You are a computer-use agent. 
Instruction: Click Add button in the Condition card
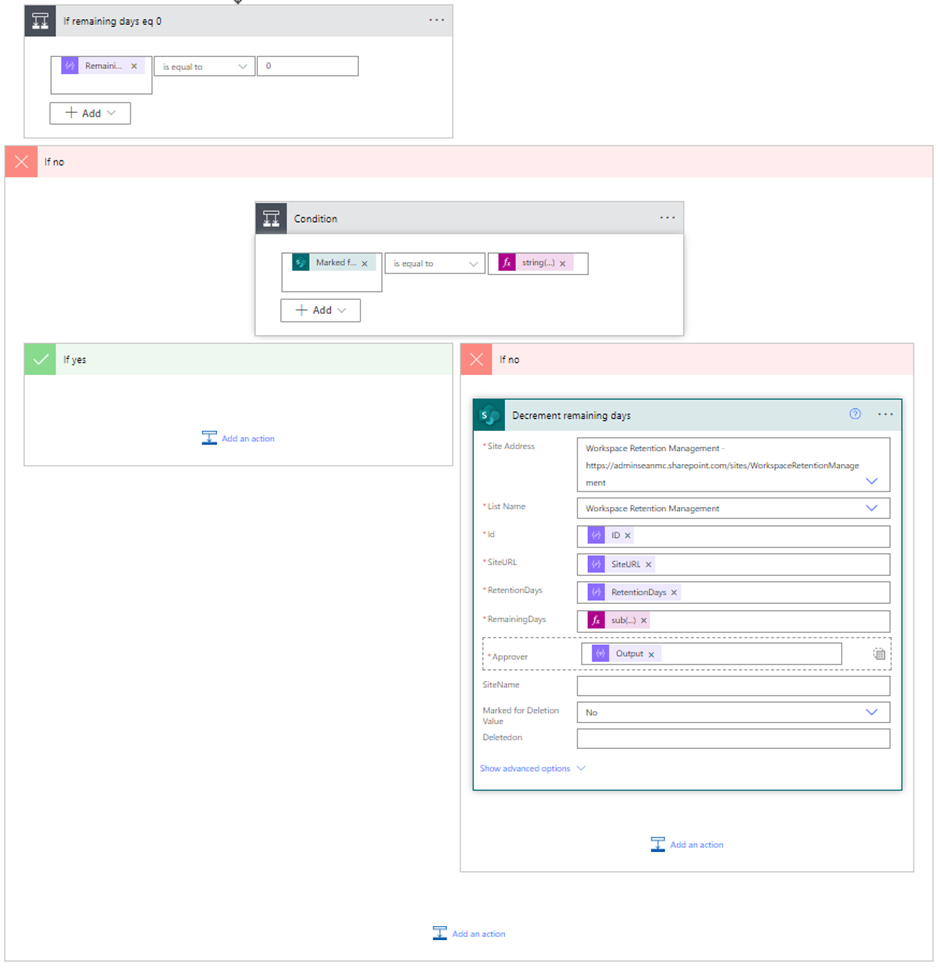(x=320, y=311)
